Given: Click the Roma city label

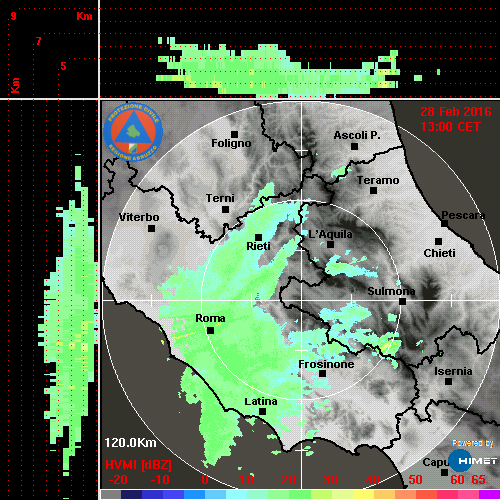Looking at the screenshot, I should 210,318.
